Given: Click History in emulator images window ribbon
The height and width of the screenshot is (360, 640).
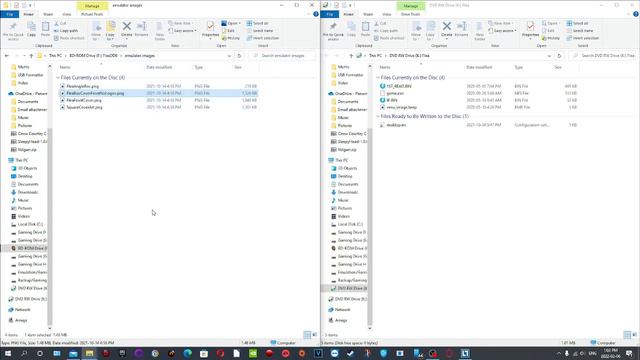Looking at the screenshot, I should point(231,38).
